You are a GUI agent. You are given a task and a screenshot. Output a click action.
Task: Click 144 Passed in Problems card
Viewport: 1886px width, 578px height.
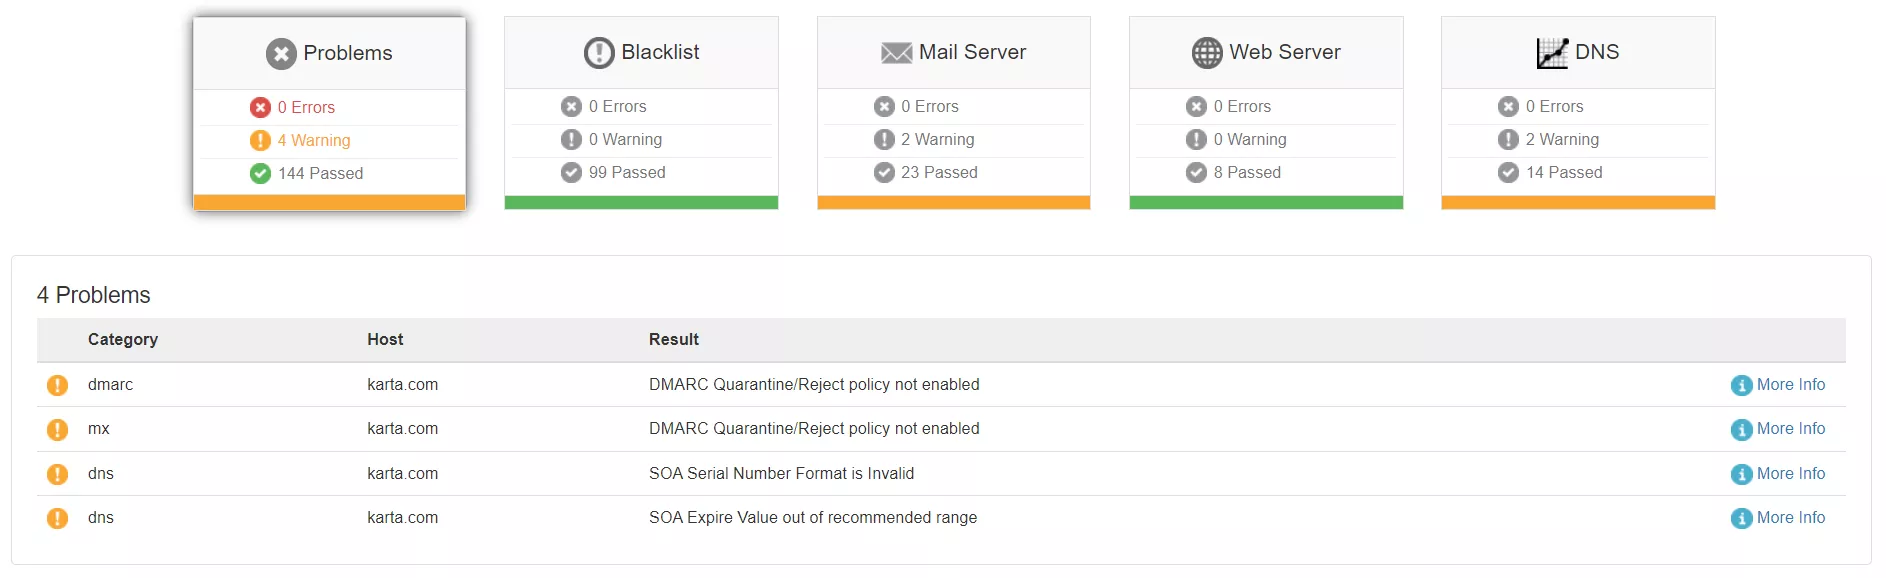point(320,173)
